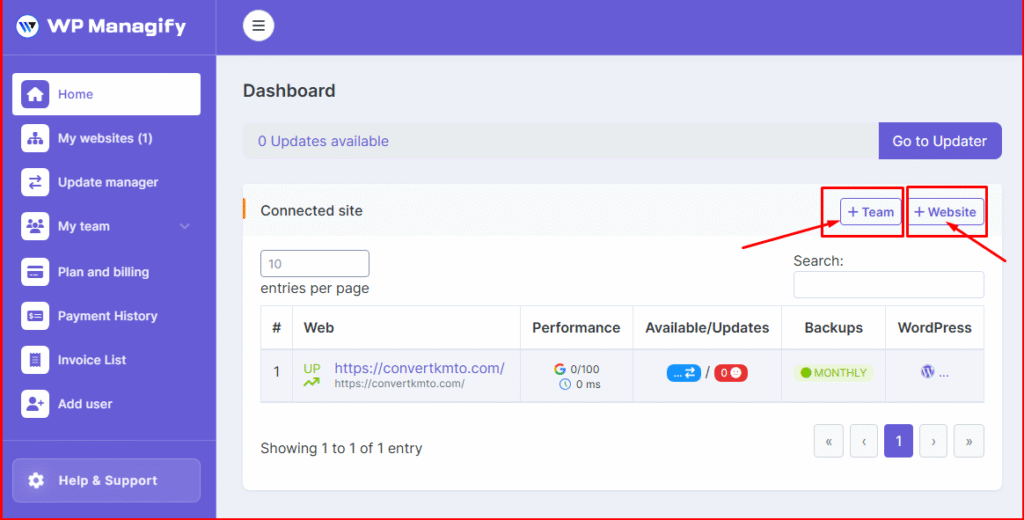The width and height of the screenshot is (1024, 520).
Task: Open the Invoice List menu item
Action: click(x=106, y=359)
